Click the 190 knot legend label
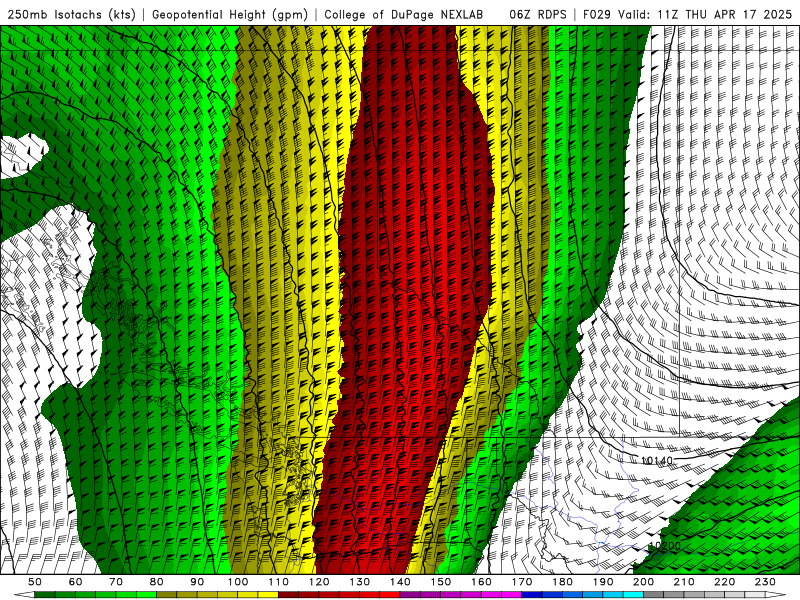Viewport: 800px width, 600px height. (x=603, y=582)
